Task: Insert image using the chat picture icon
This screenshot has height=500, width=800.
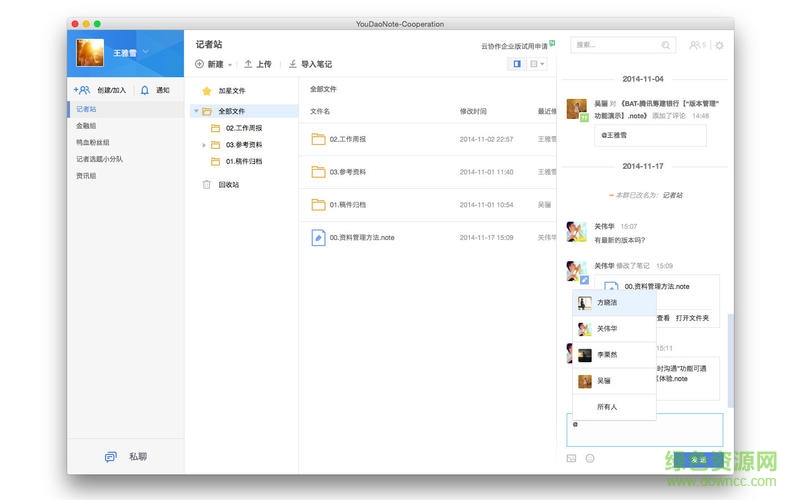Action: (x=571, y=458)
